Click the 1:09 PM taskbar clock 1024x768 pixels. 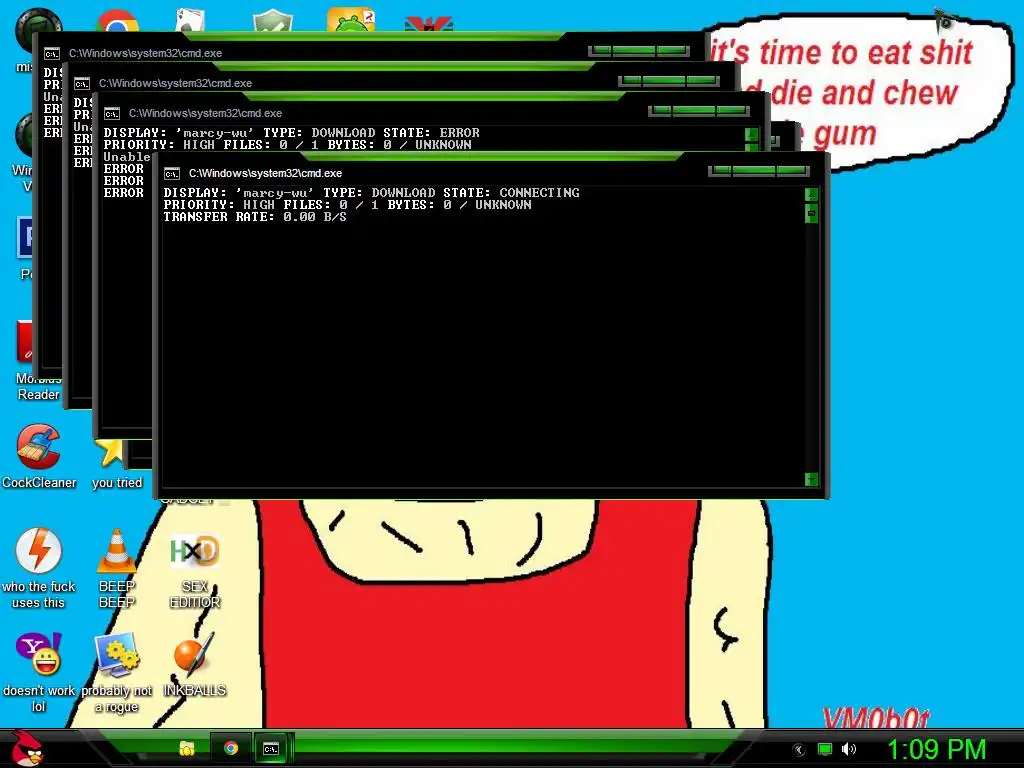[x=936, y=749]
